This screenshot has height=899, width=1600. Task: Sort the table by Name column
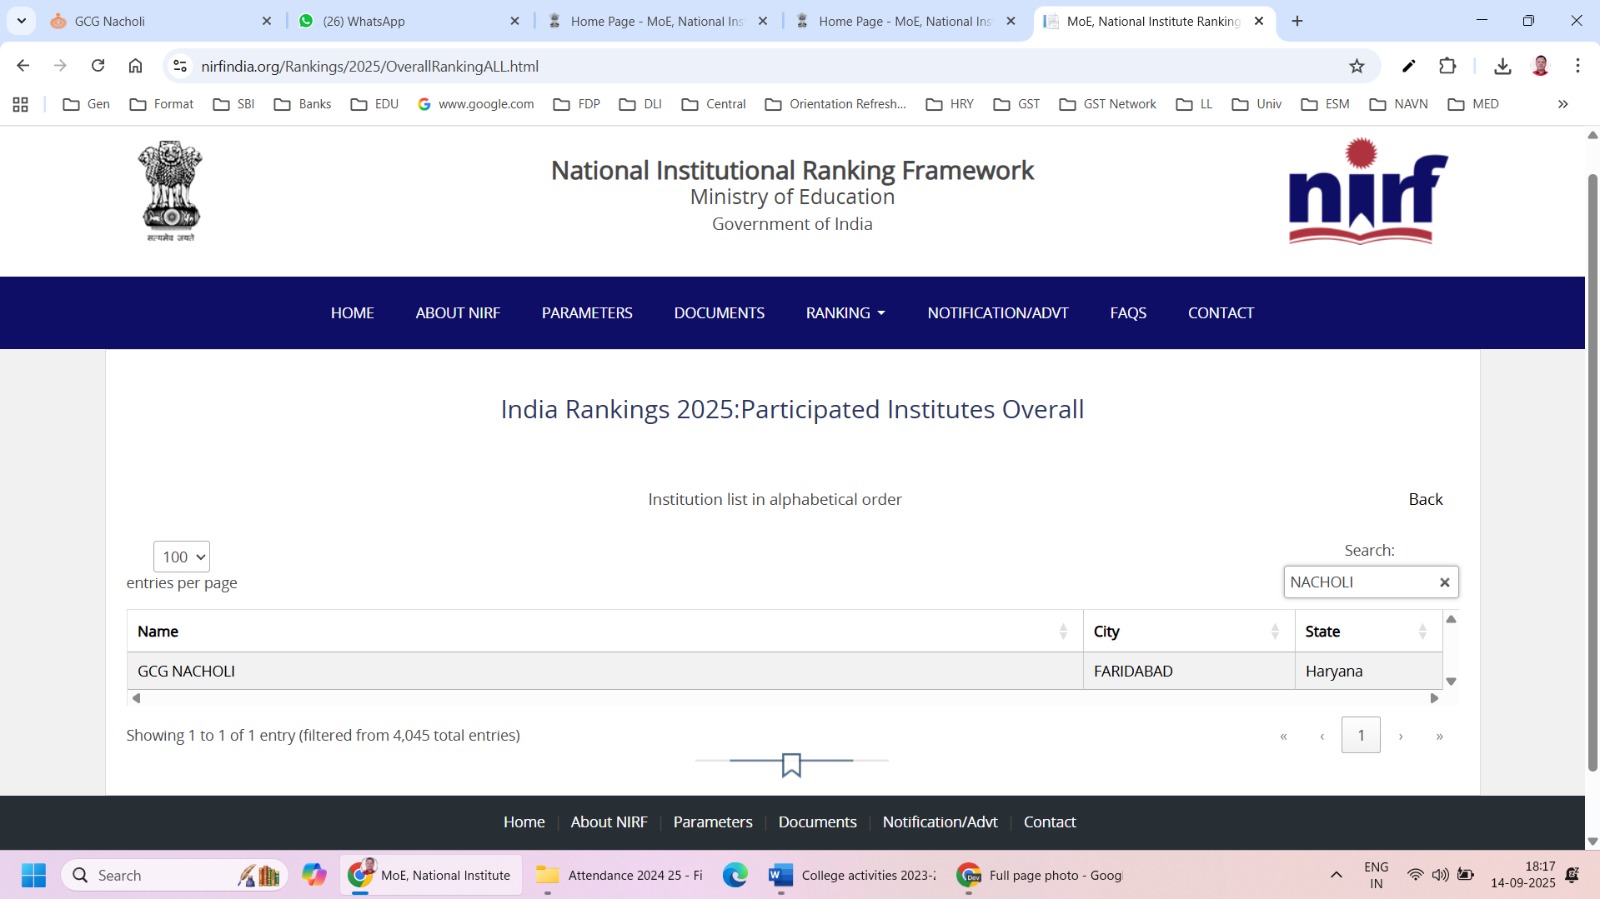tap(604, 631)
